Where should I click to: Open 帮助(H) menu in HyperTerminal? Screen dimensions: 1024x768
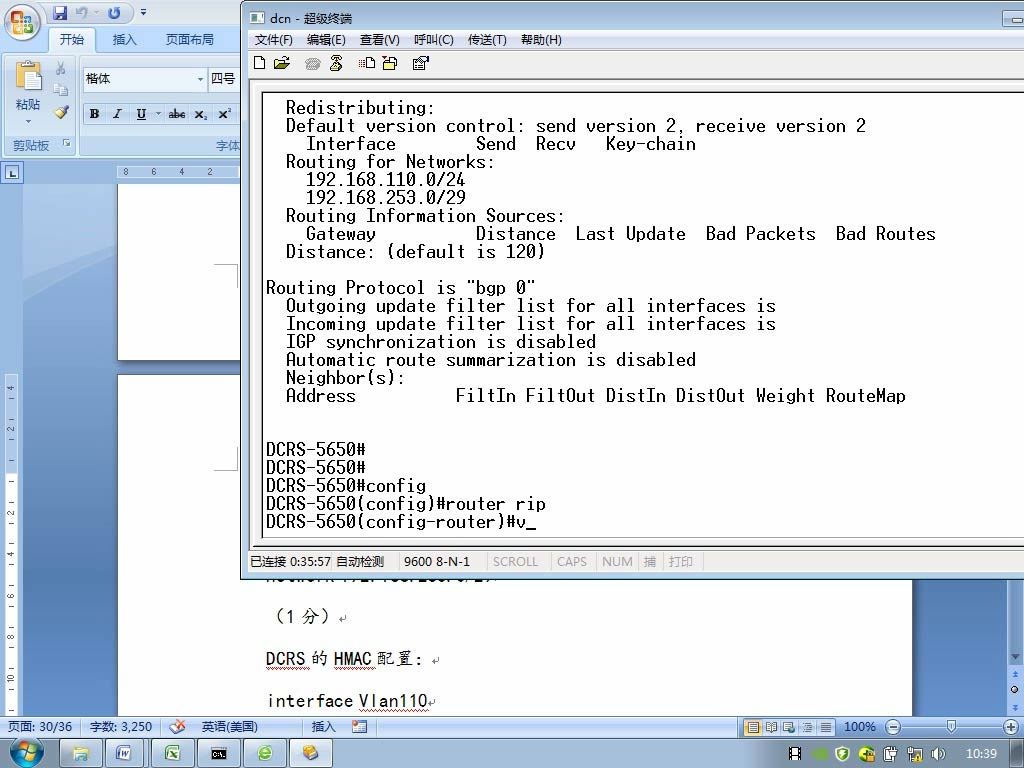[541, 40]
